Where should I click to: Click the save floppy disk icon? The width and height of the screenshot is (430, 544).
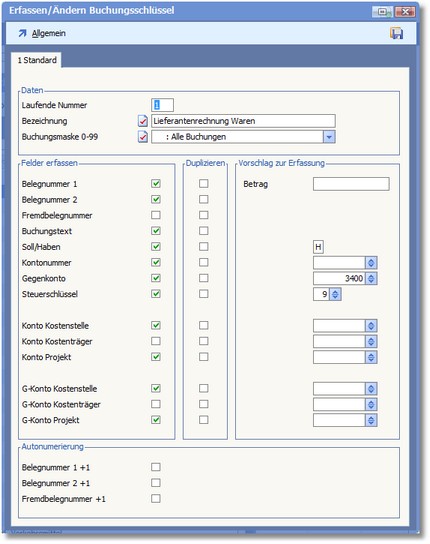click(x=396, y=33)
